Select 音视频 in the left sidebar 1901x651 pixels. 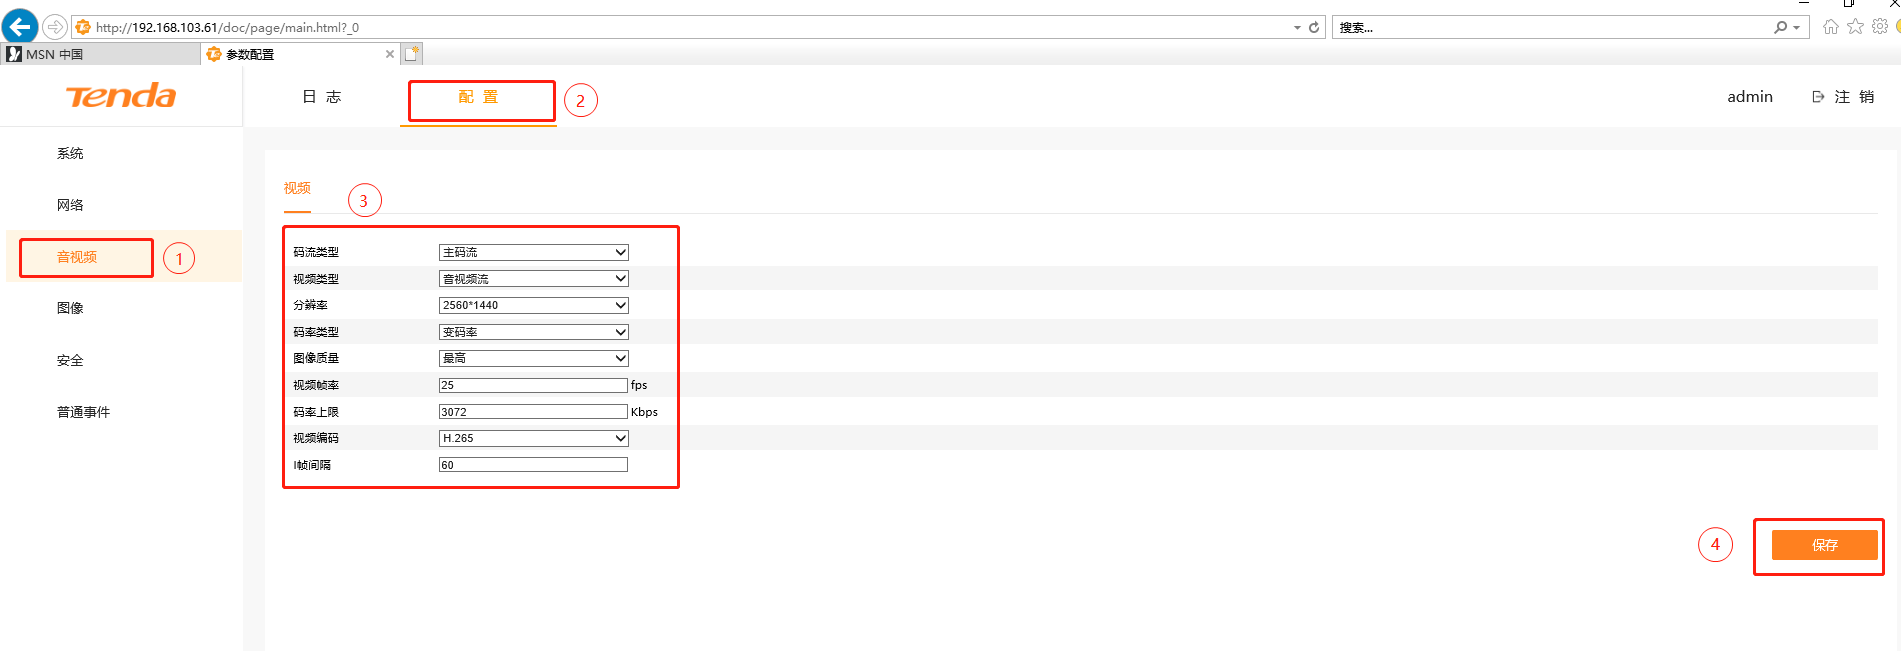pos(77,257)
